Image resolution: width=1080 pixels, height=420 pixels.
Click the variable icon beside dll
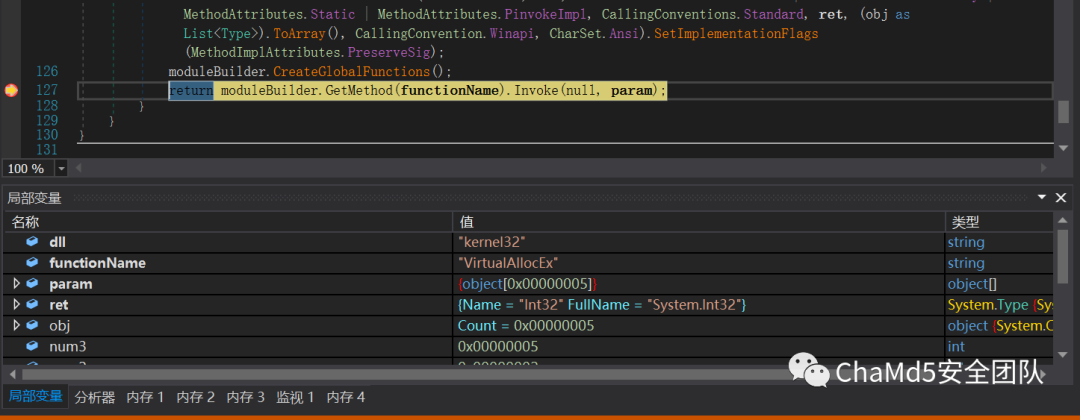(x=32, y=242)
